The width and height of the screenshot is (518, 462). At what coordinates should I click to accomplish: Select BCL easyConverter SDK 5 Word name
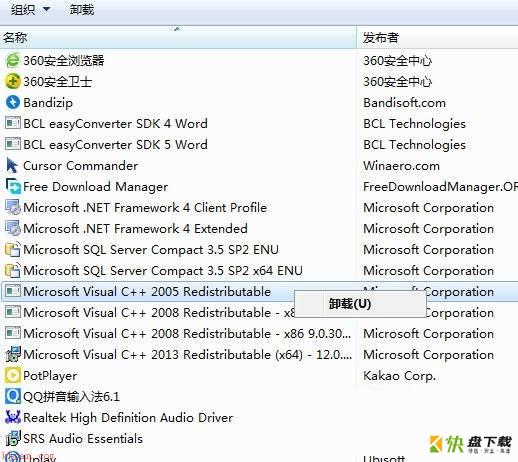(x=115, y=145)
